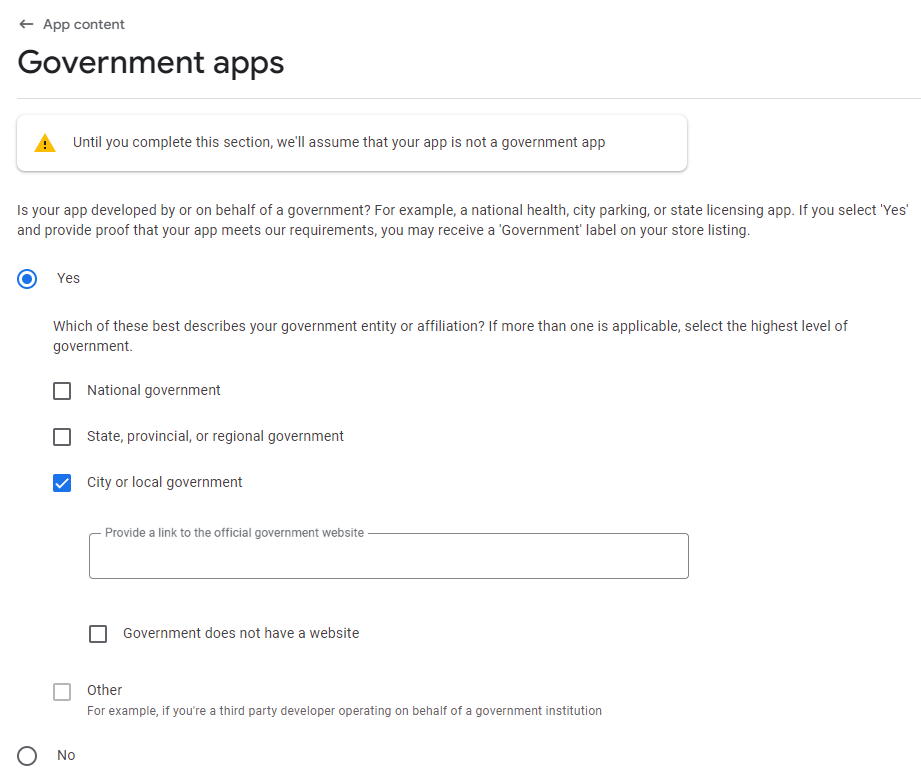Viewport: 921px width, 781px height.
Task: Click the Government apps heading
Action: pos(151,63)
